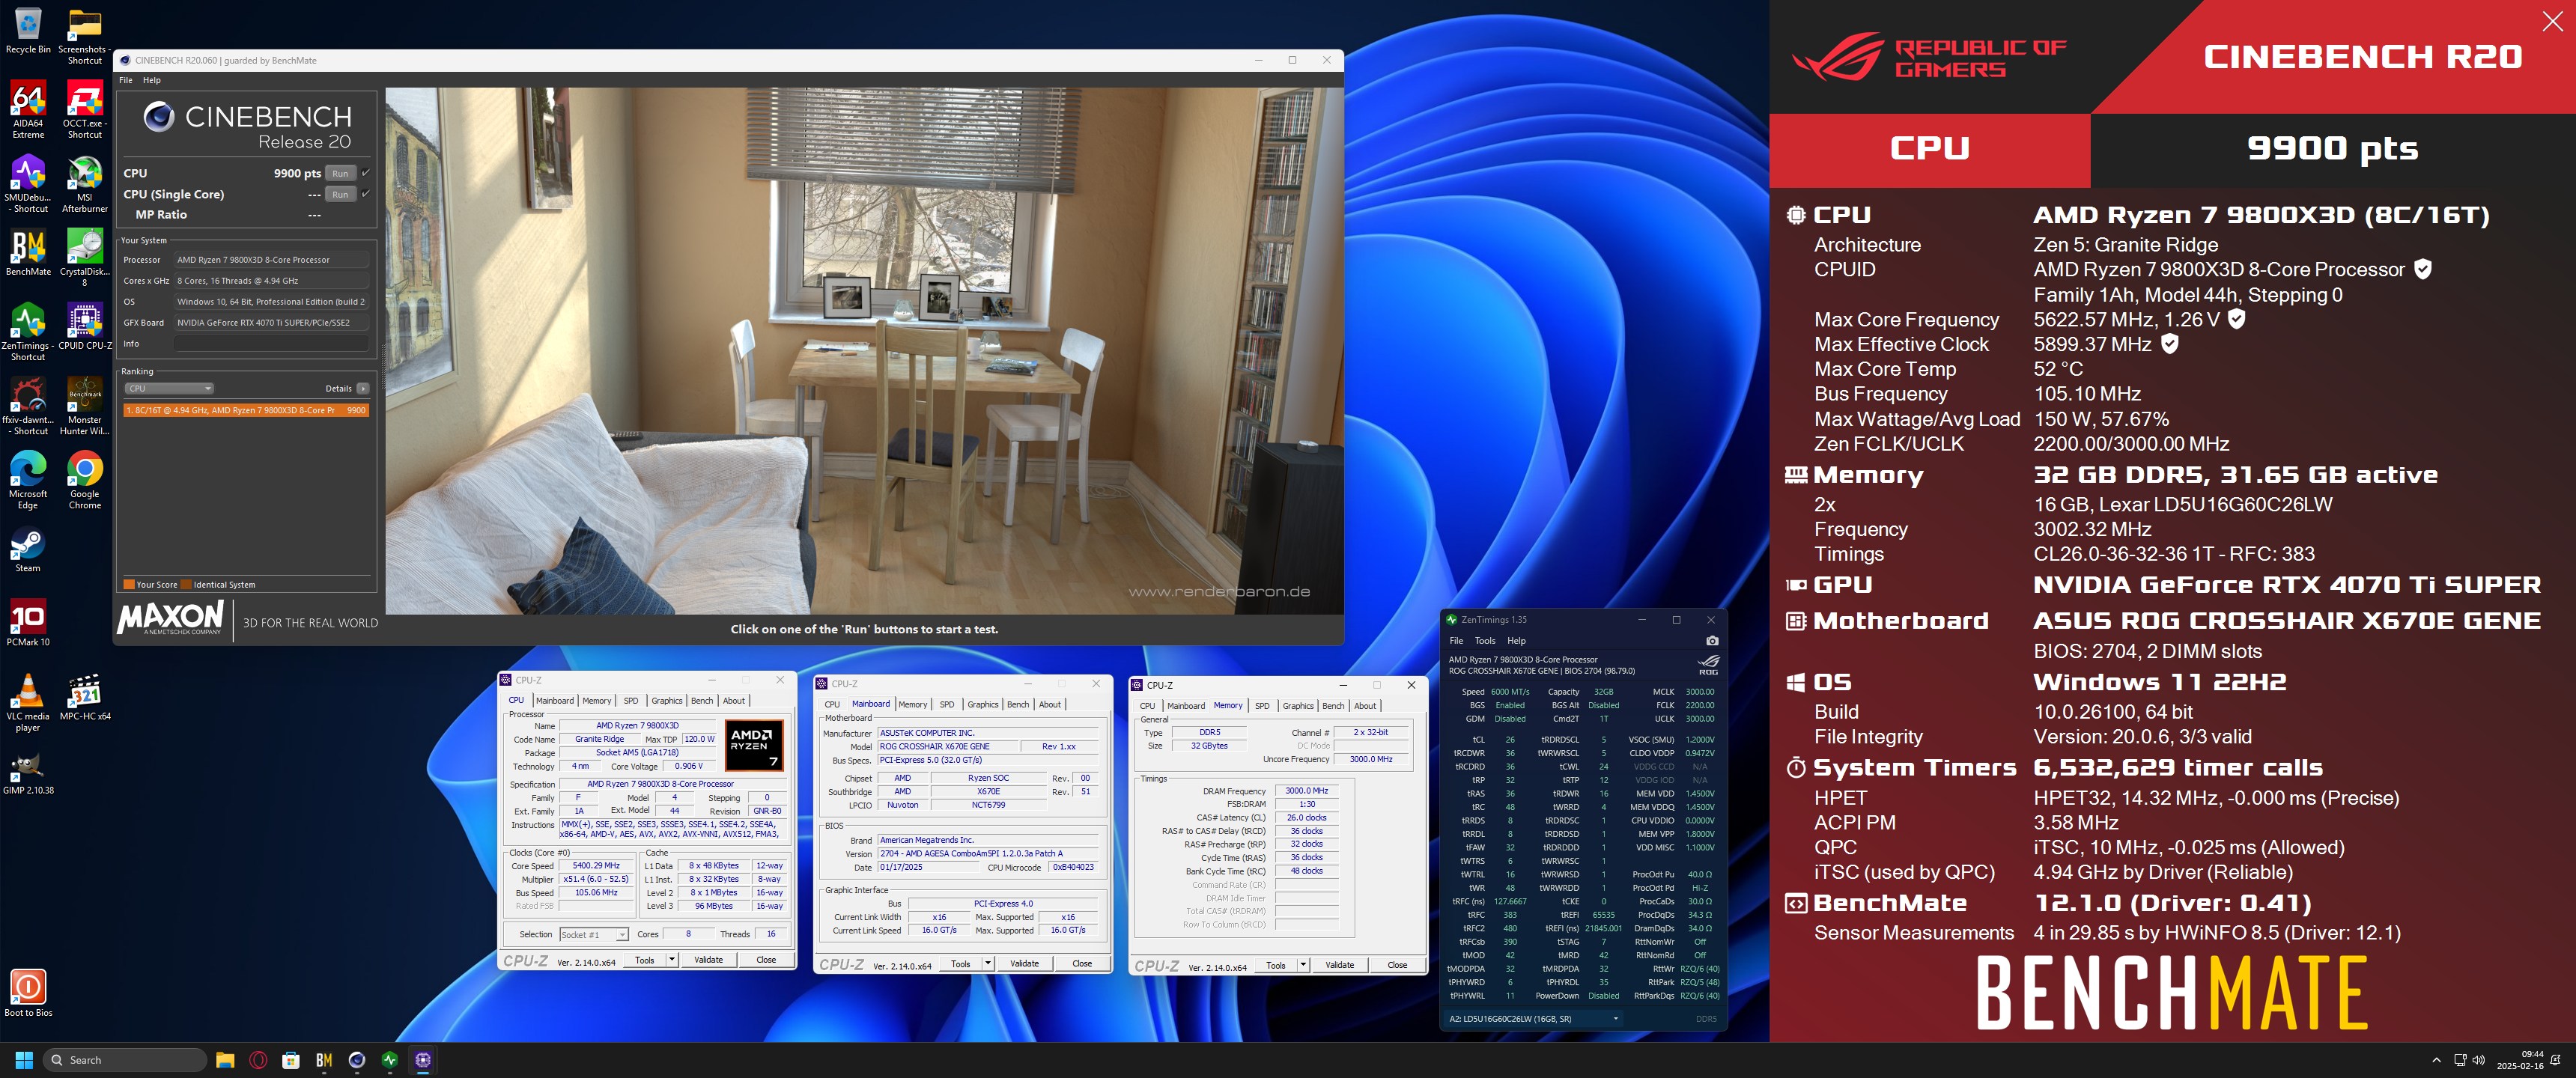
Task: Toggle the CPU (Single Core) test checkbox
Action: (x=366, y=194)
